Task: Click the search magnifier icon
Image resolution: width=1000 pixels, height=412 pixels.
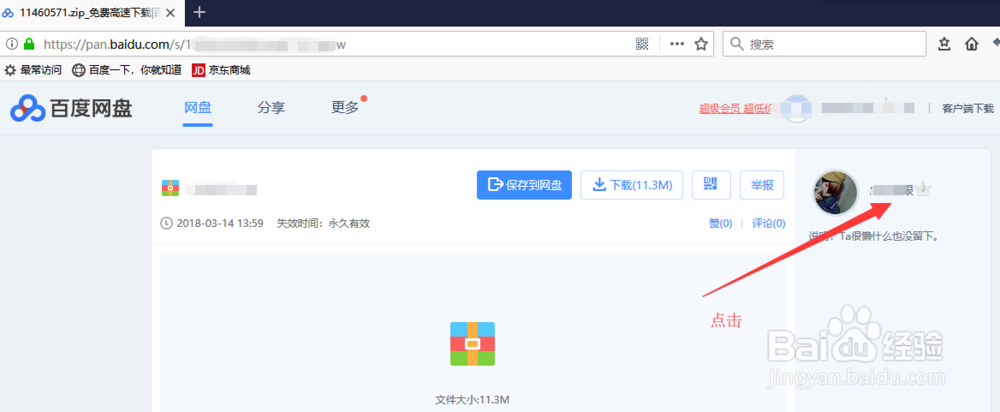Action: pos(737,44)
